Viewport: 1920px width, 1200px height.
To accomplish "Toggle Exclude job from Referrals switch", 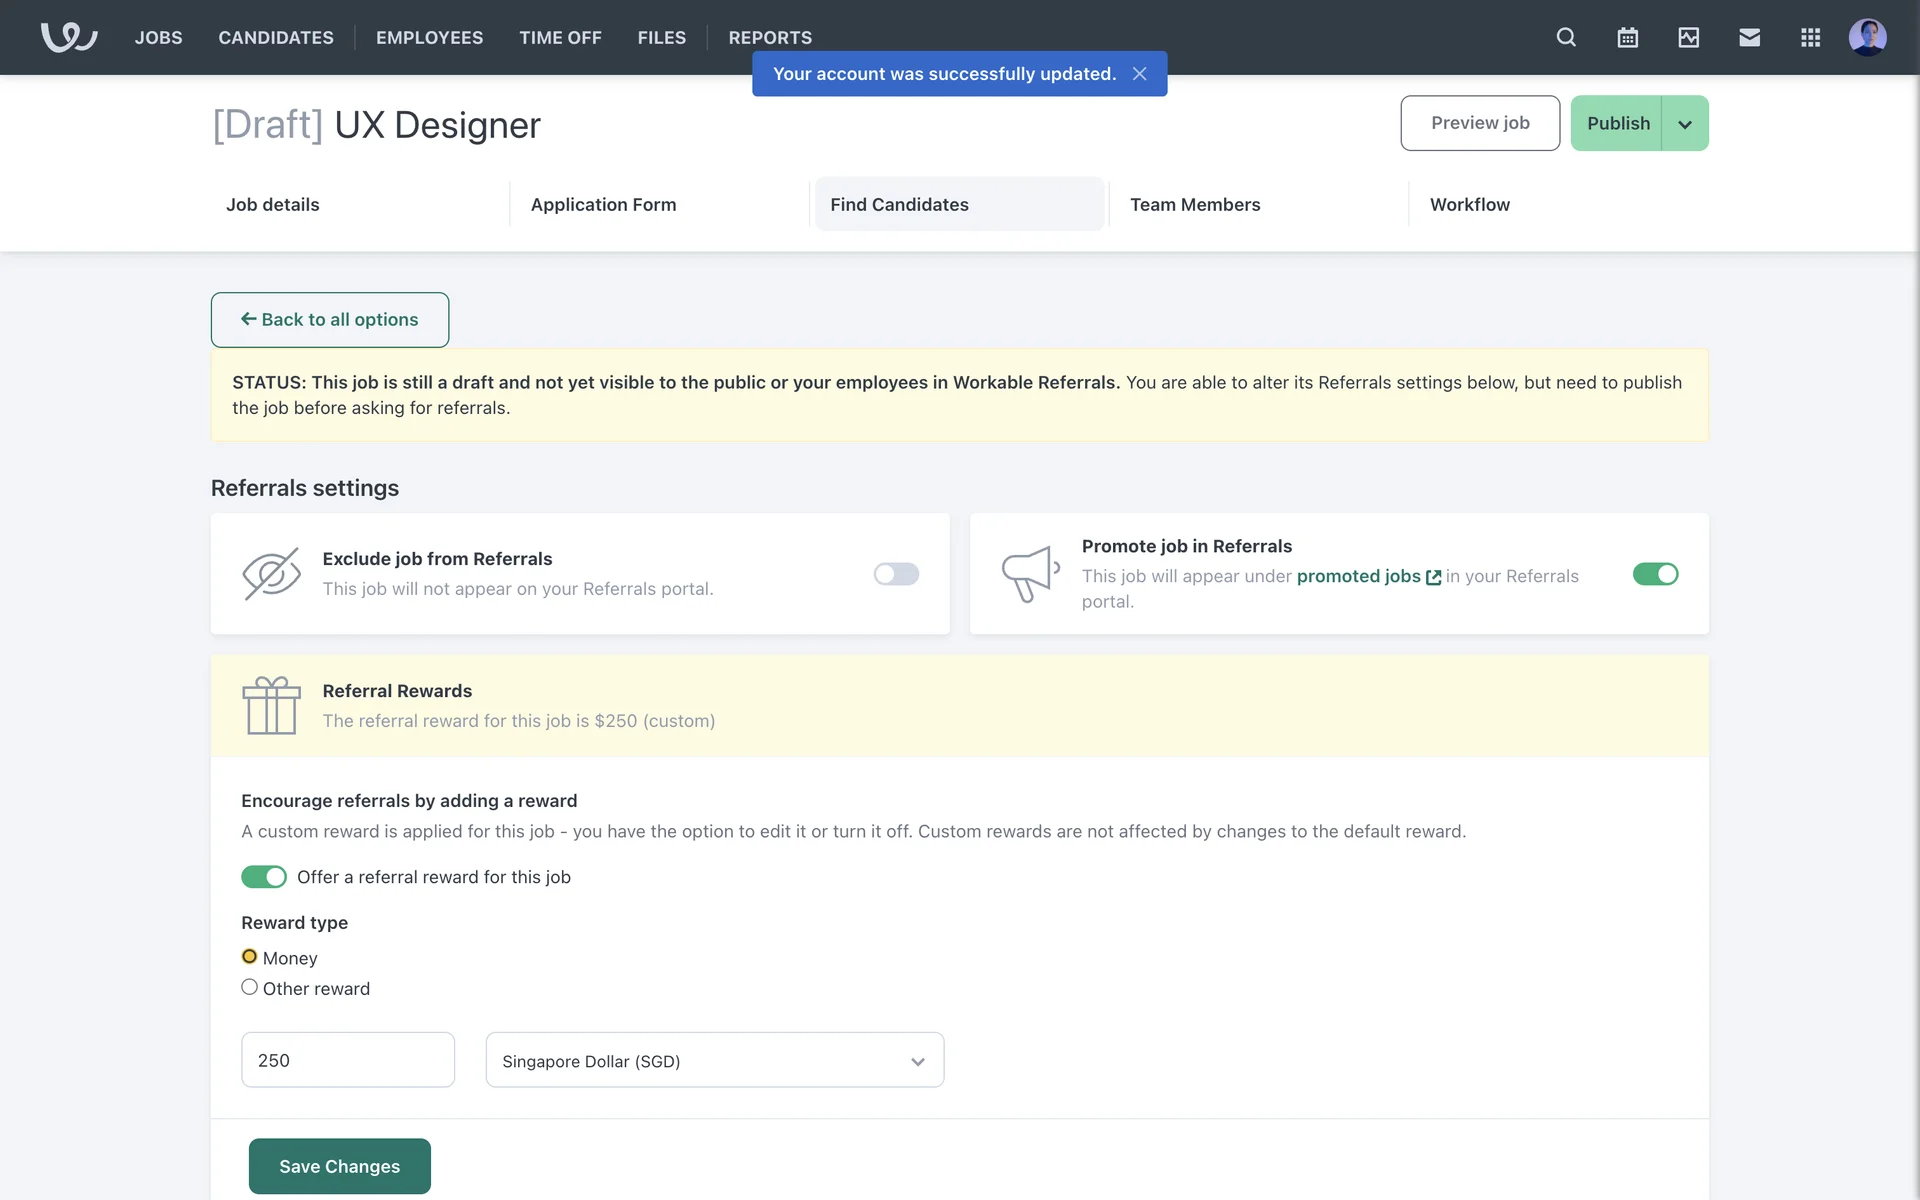I will point(896,574).
